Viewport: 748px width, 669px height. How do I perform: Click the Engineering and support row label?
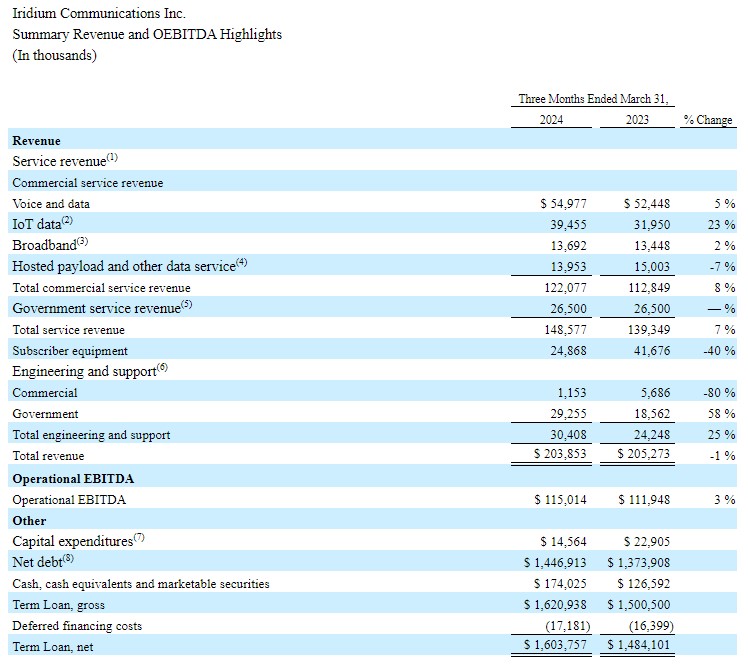pyautogui.click(x=84, y=372)
